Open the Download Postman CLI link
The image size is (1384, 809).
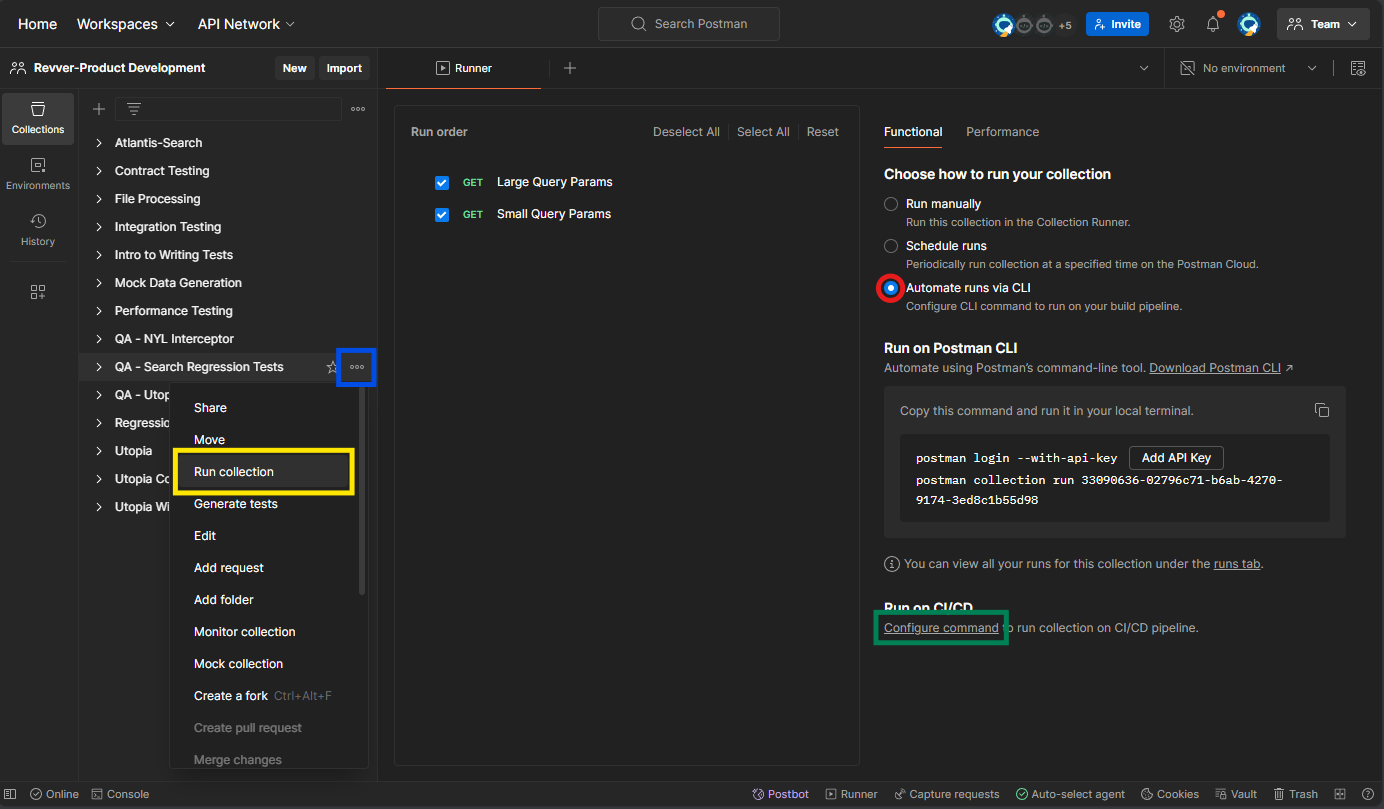pos(1215,368)
